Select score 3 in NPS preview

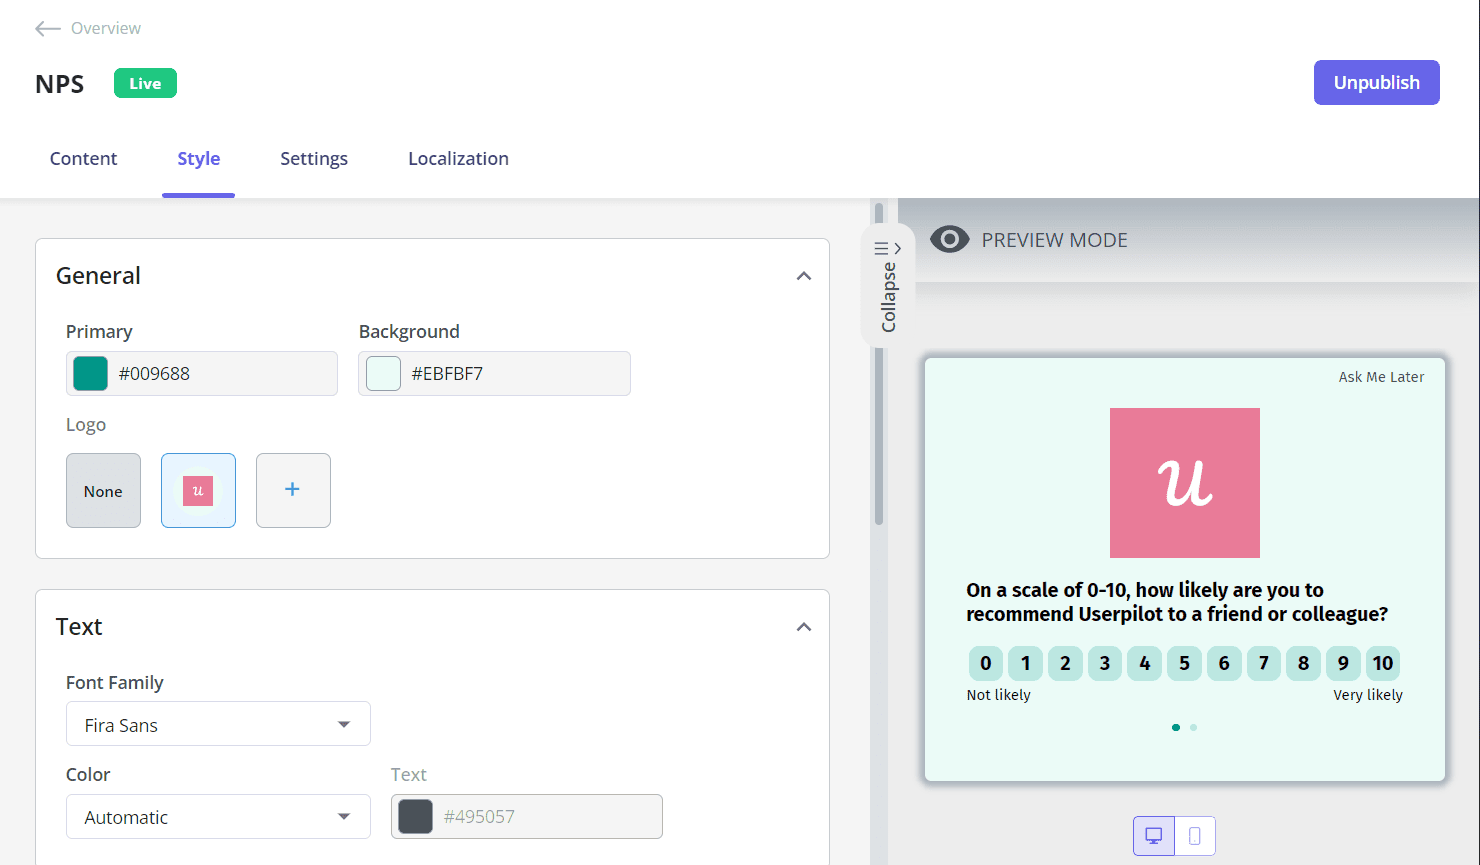tap(1105, 663)
